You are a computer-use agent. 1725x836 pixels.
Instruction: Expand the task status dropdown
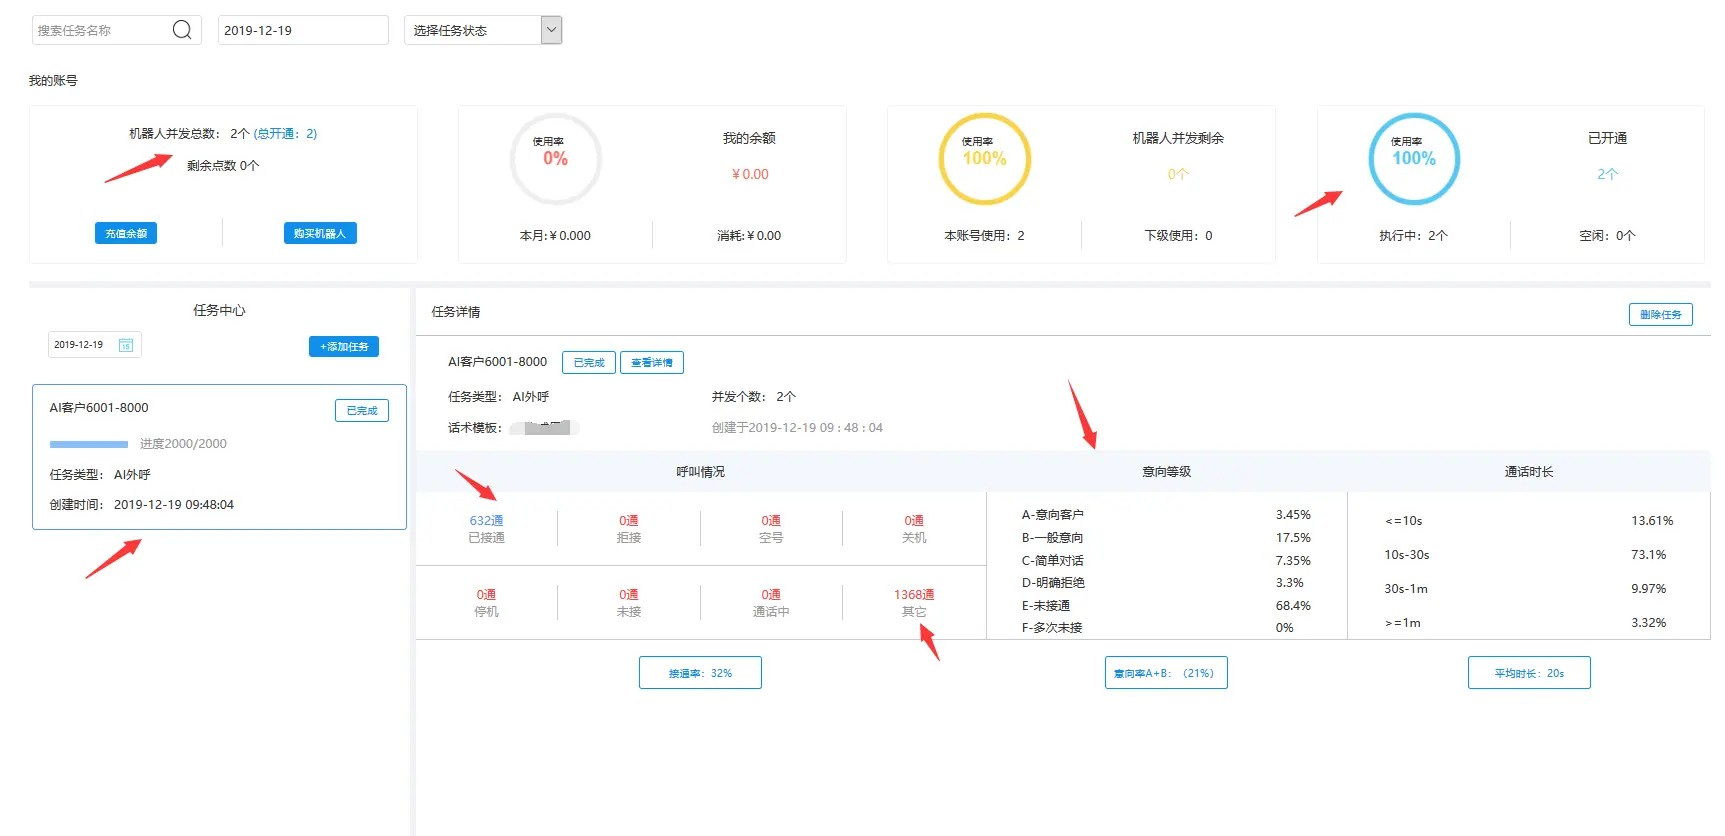coord(483,30)
